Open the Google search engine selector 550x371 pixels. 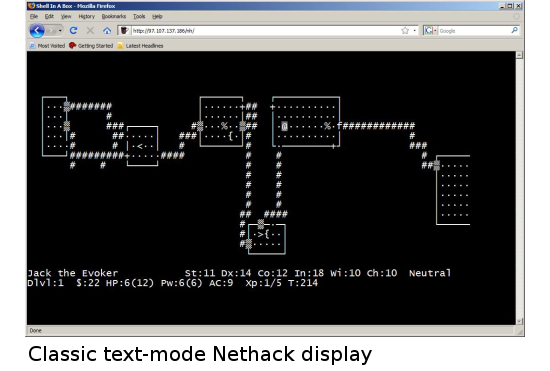click(431, 31)
